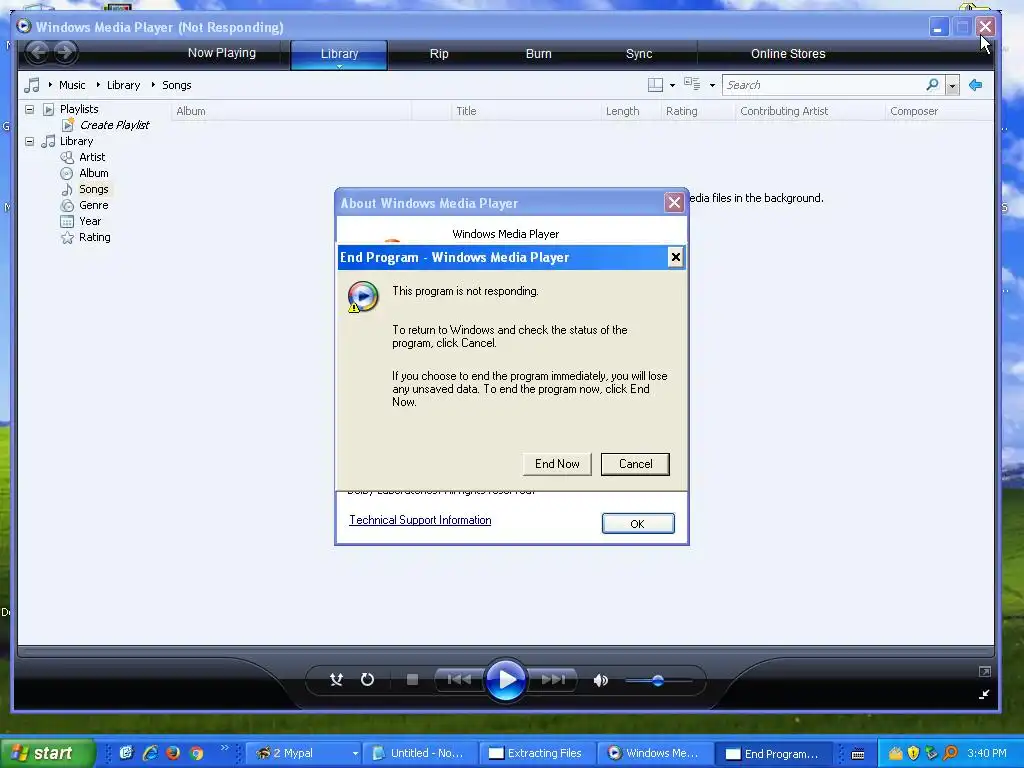Collapse the Library tree node
1024x768 pixels.
click(x=29, y=141)
